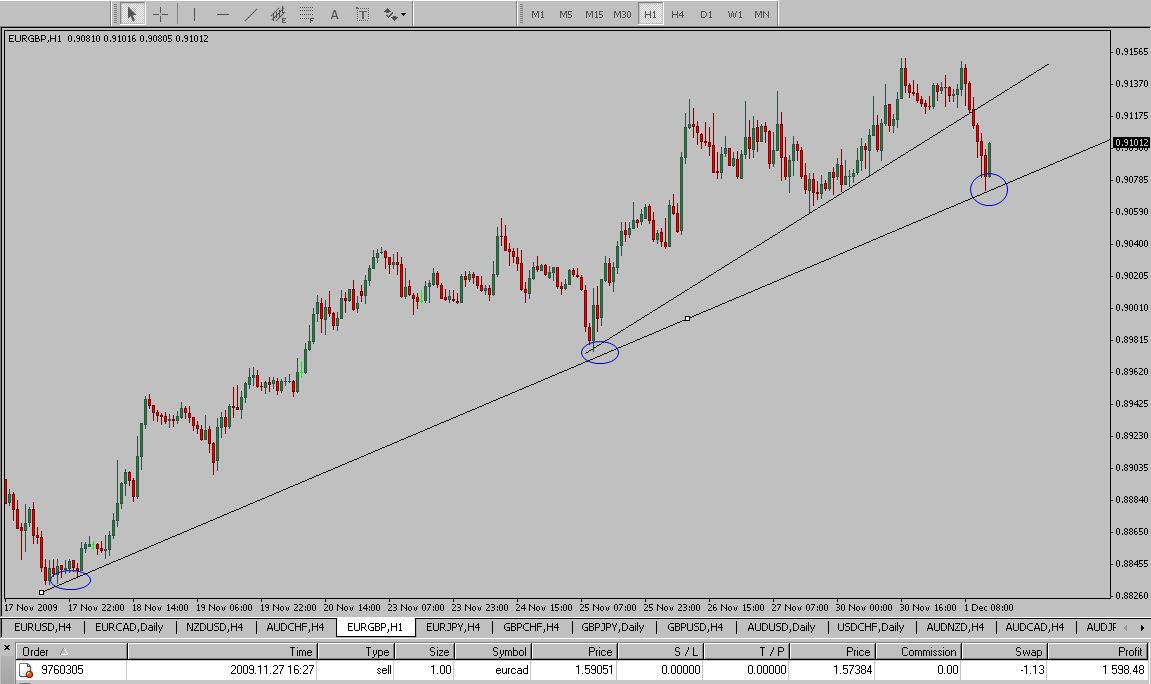This screenshot has width=1151, height=684.
Task: Open the arrows objects dropdown
Action: pyautogui.click(x=394, y=14)
